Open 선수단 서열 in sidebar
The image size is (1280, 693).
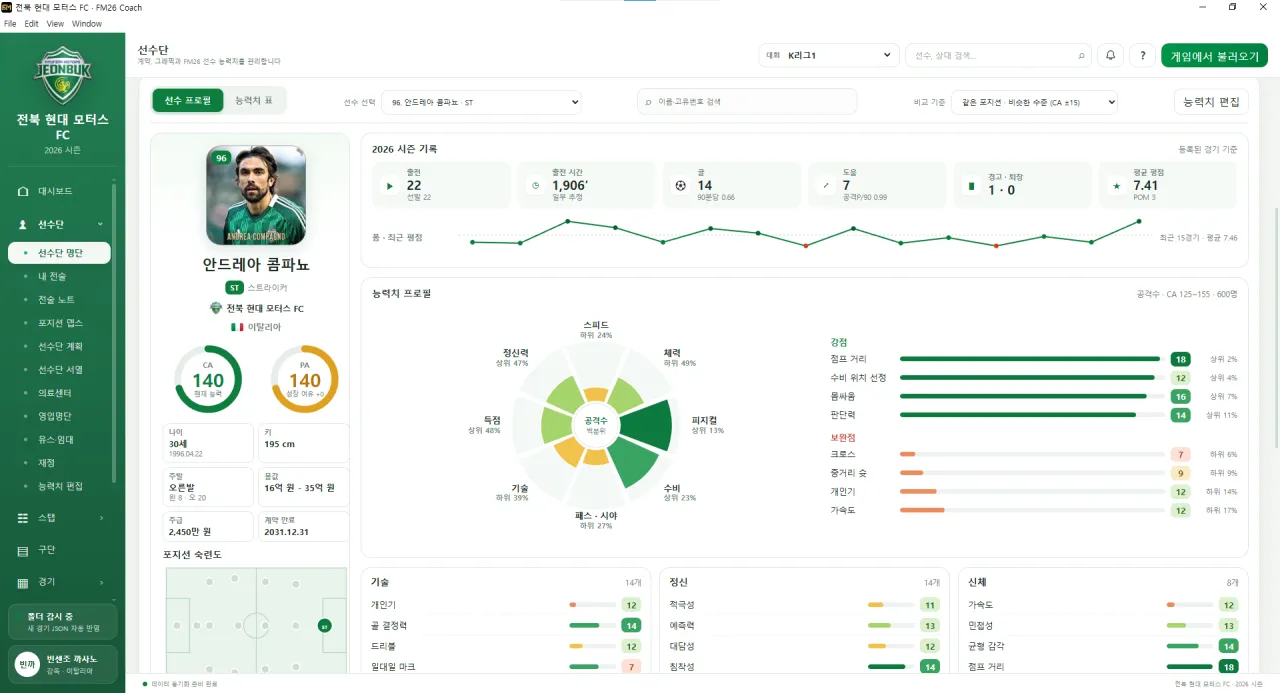coord(59,370)
